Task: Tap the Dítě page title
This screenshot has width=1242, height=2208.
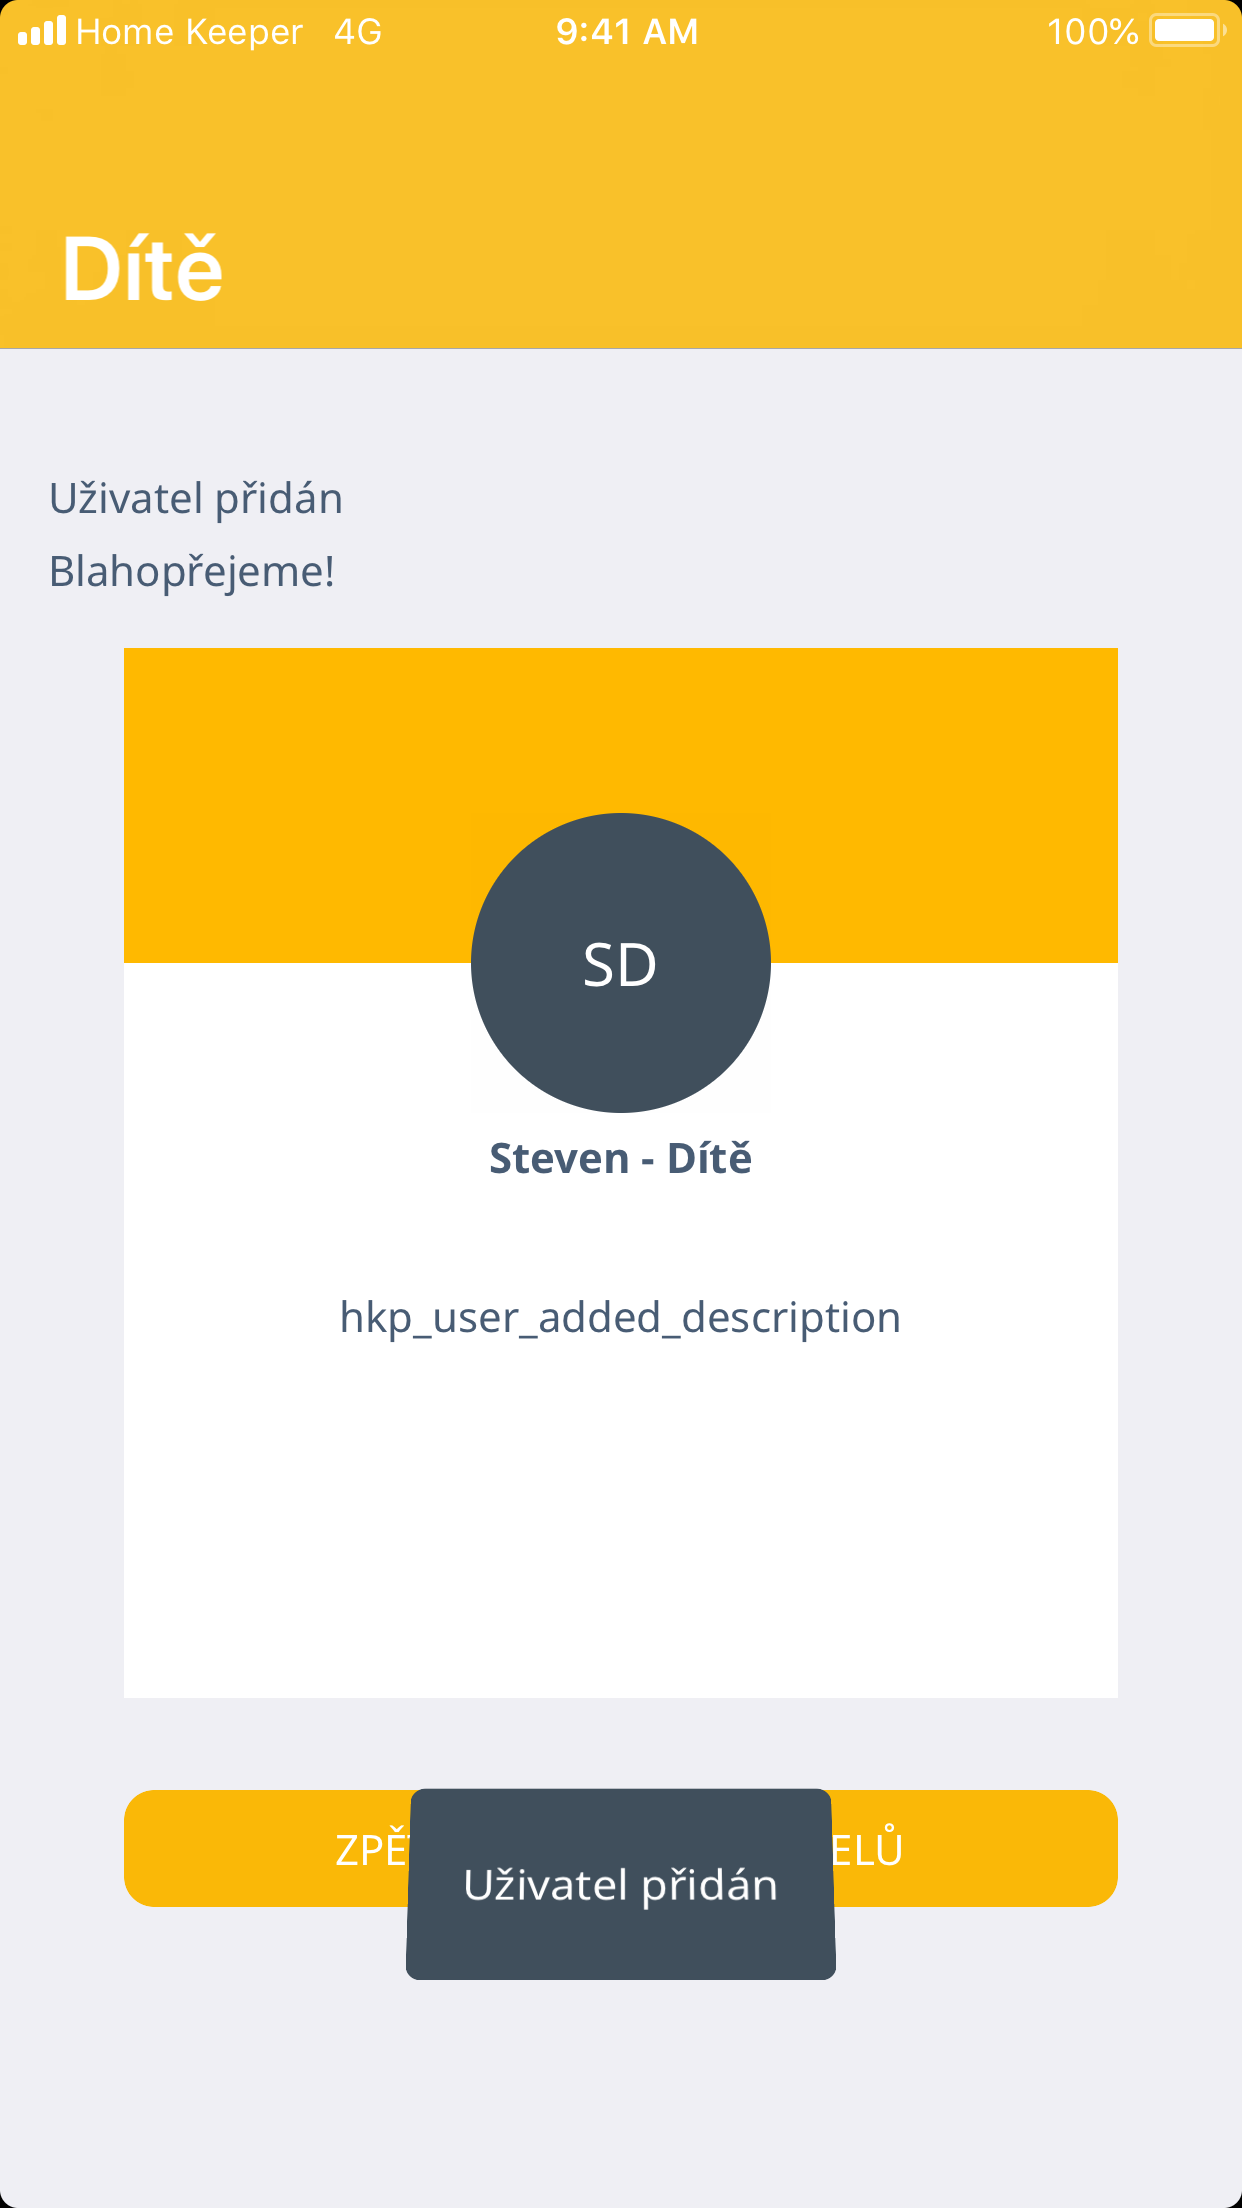Action: [142, 268]
